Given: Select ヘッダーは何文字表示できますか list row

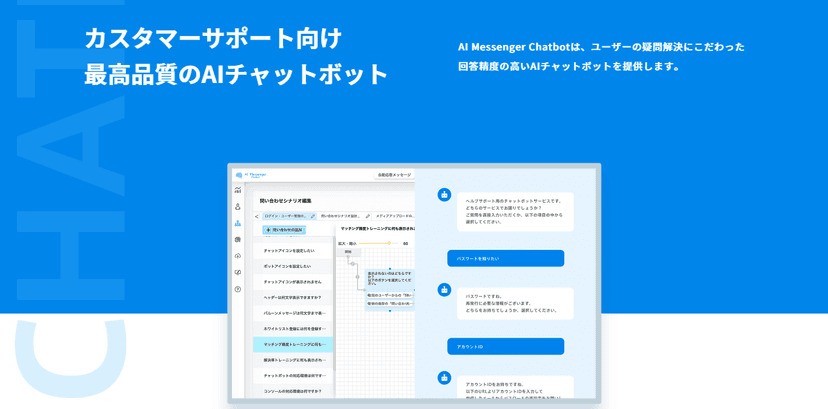Looking at the screenshot, I should [293, 298].
